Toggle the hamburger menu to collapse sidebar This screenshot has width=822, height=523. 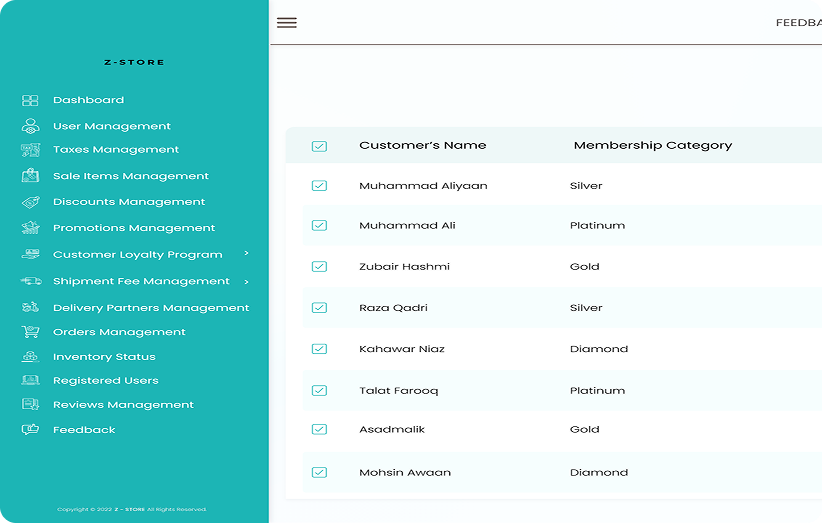287,23
